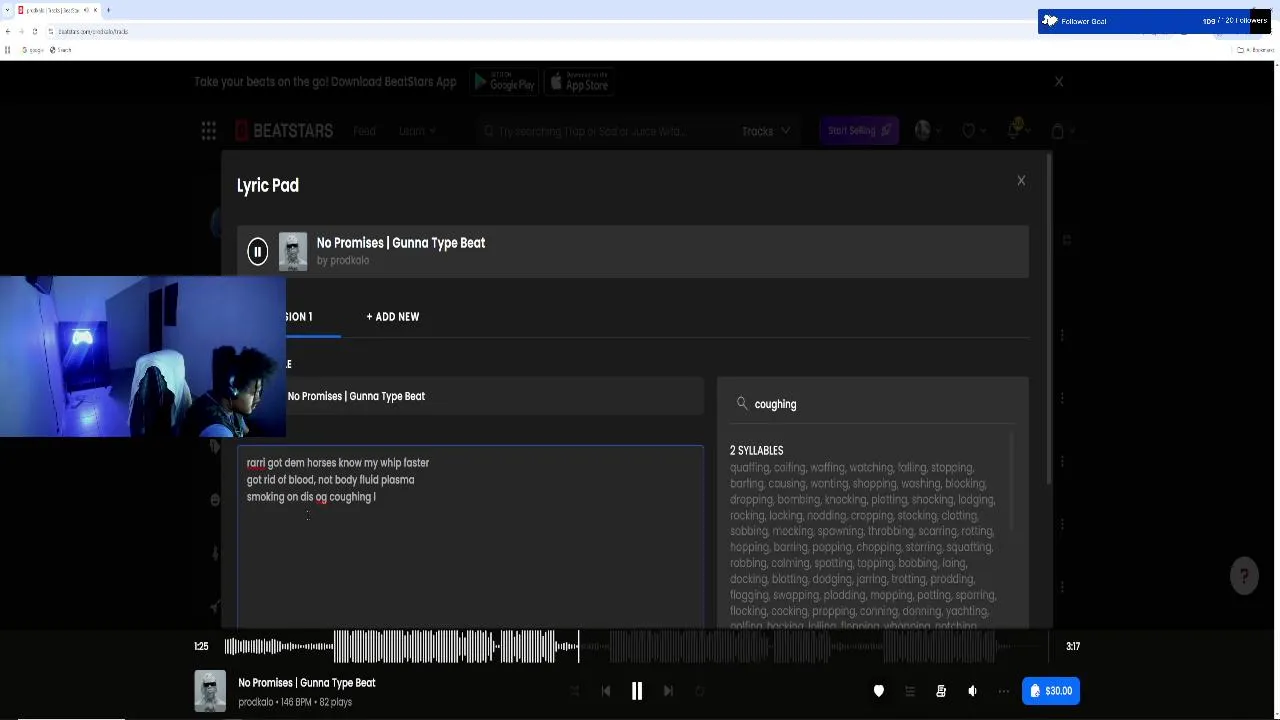
Task: Open the Feed menu item
Action: (x=364, y=131)
